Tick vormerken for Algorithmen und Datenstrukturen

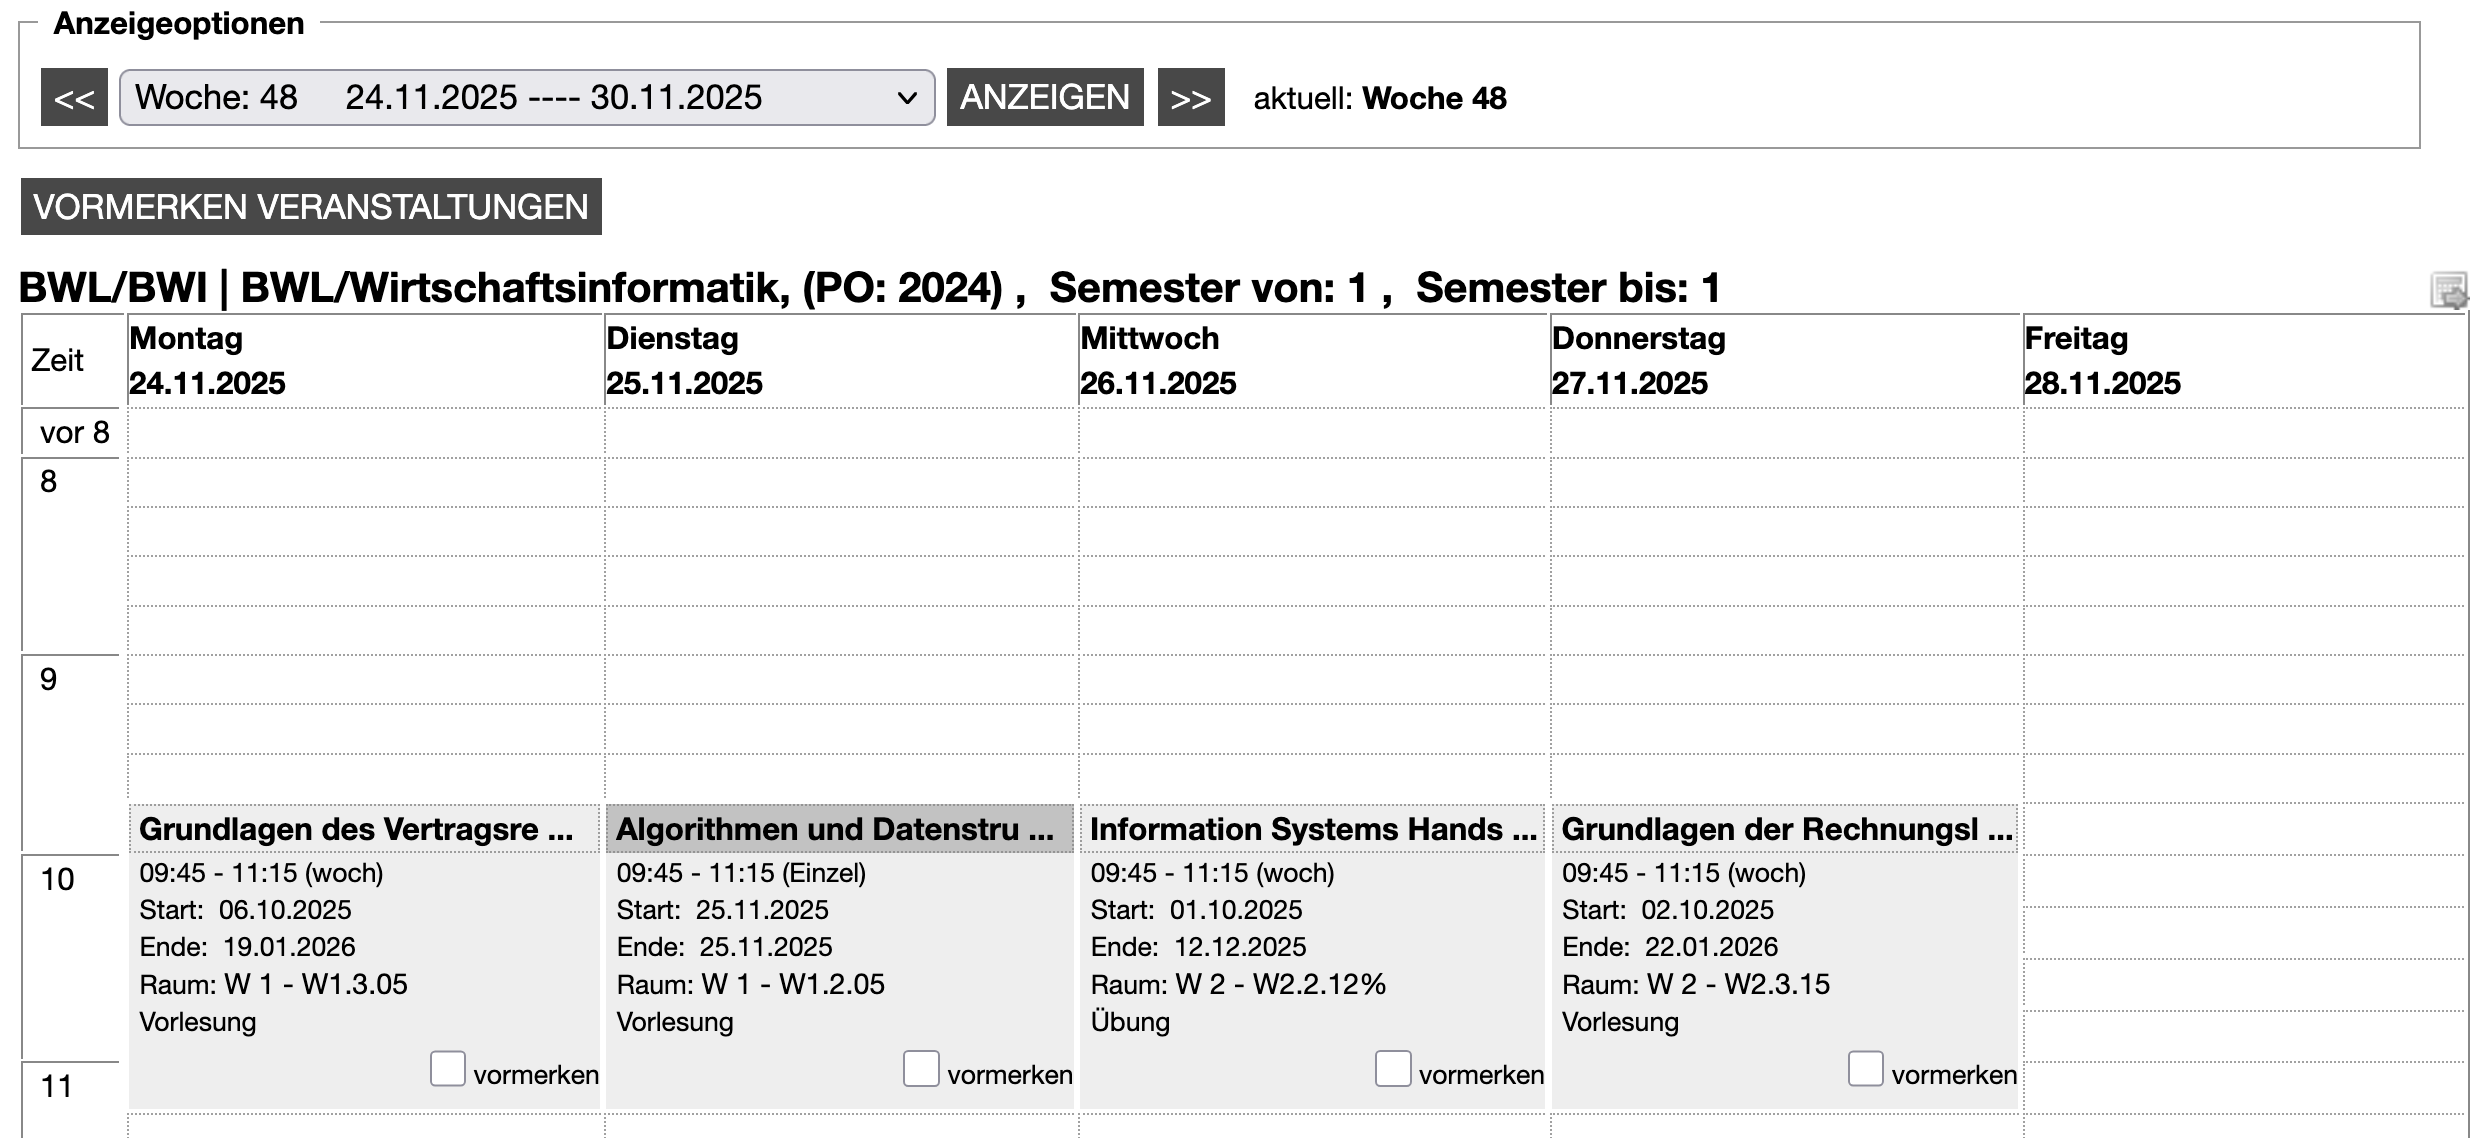click(x=920, y=1068)
